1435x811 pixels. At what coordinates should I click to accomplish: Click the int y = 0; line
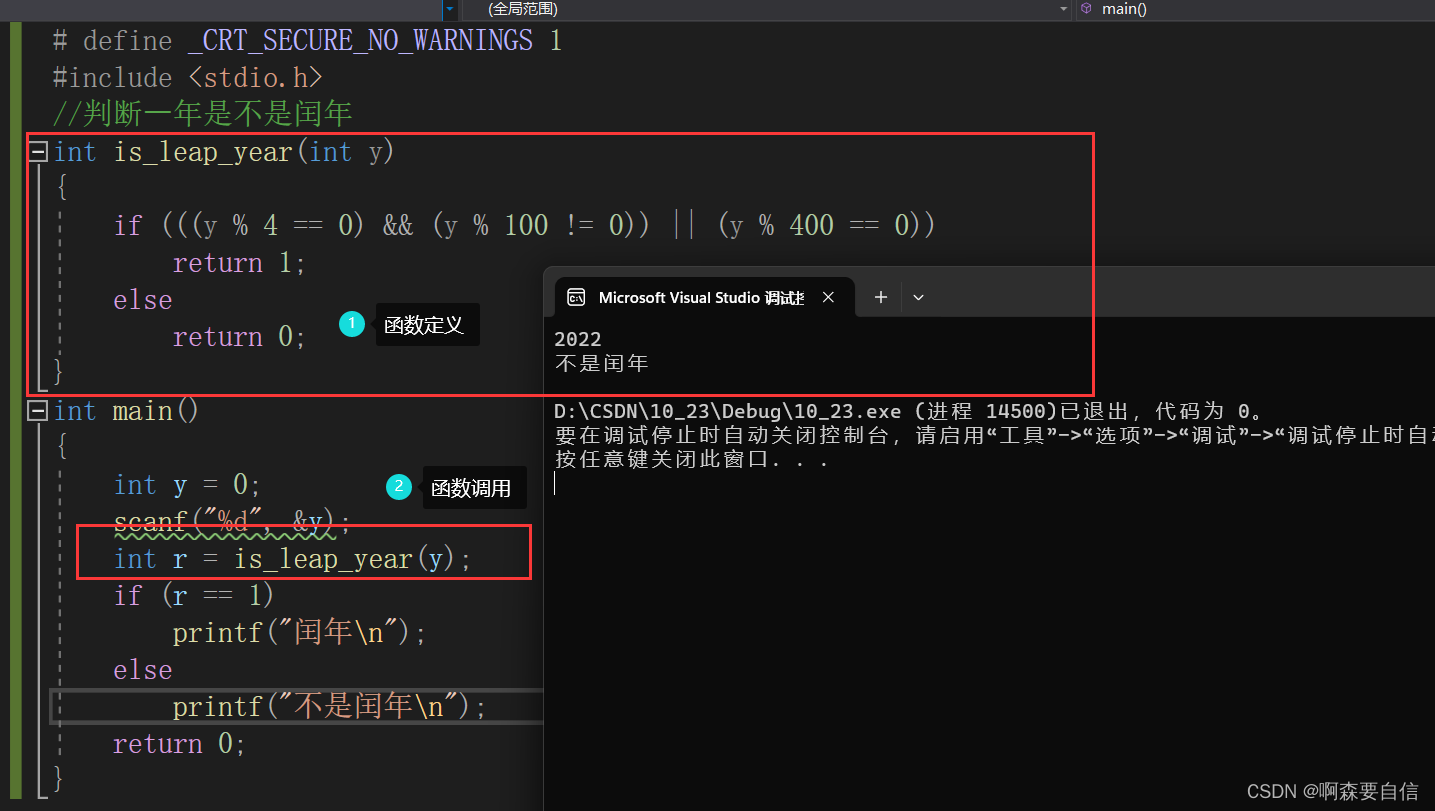coord(187,485)
